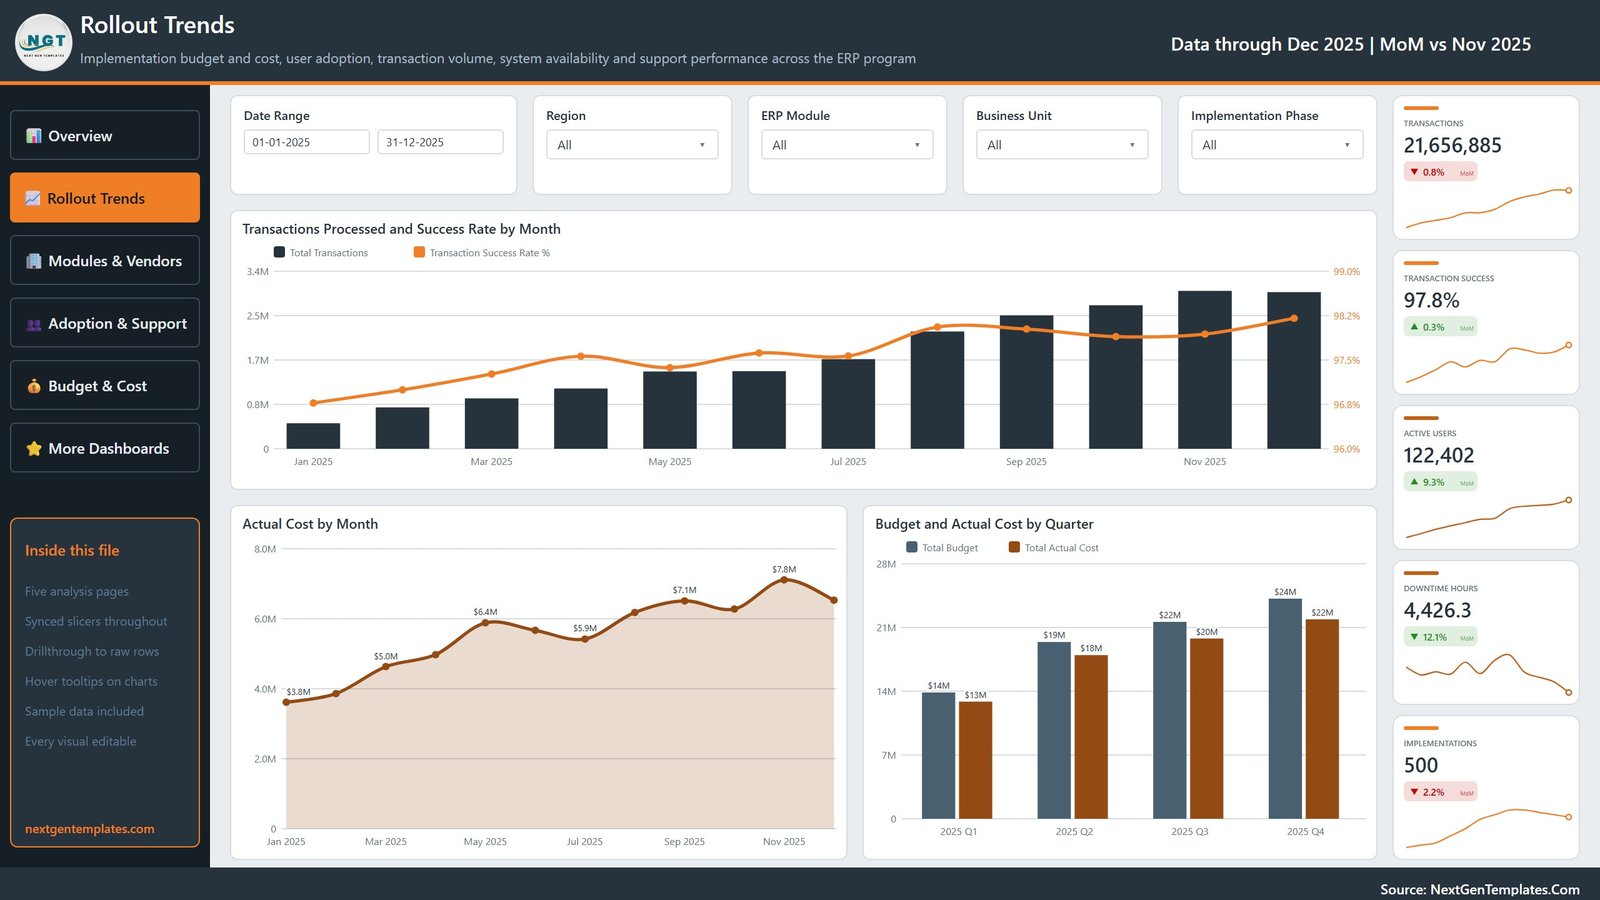Image resolution: width=1600 pixels, height=900 pixels.
Task: Click the Transaction Success Rate % legend swatch
Action: (419, 253)
